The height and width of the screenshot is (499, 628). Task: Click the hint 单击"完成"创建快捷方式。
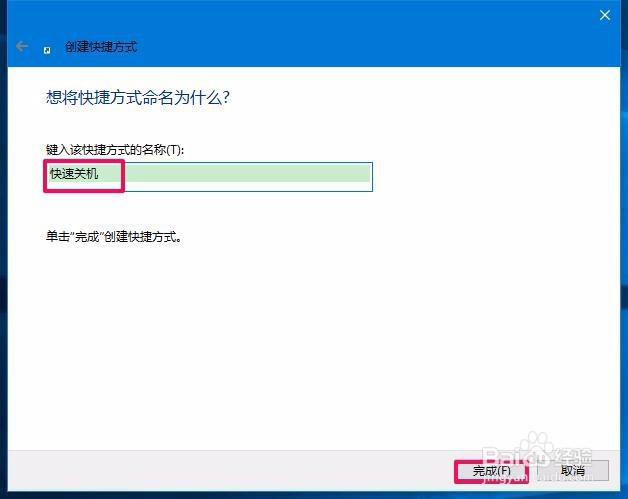point(114,237)
